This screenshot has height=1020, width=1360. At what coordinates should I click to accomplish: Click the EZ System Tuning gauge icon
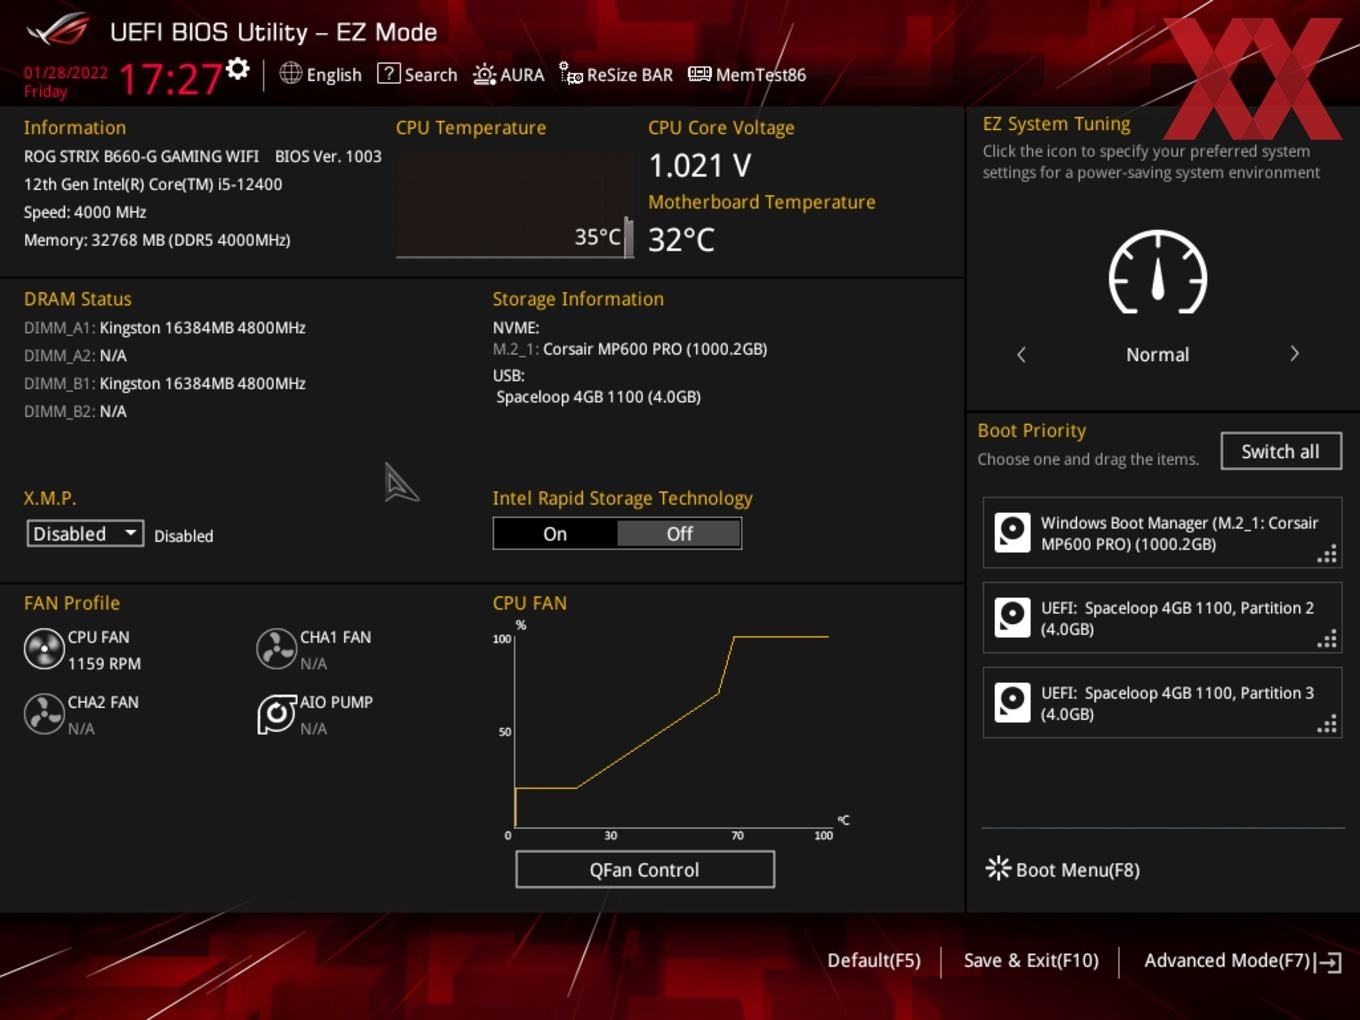coord(1158,272)
